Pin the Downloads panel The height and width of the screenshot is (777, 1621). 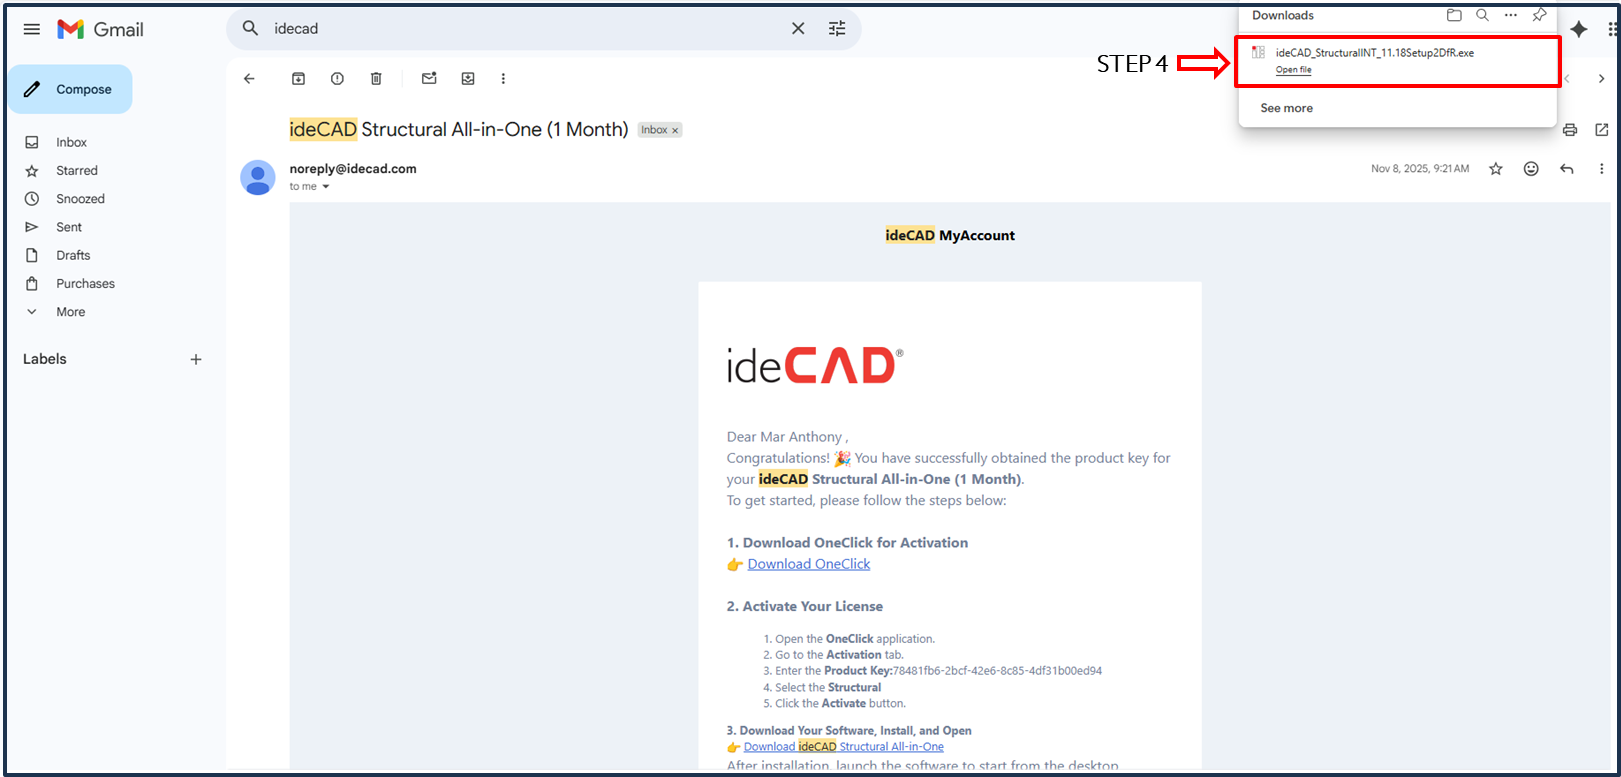click(1540, 15)
